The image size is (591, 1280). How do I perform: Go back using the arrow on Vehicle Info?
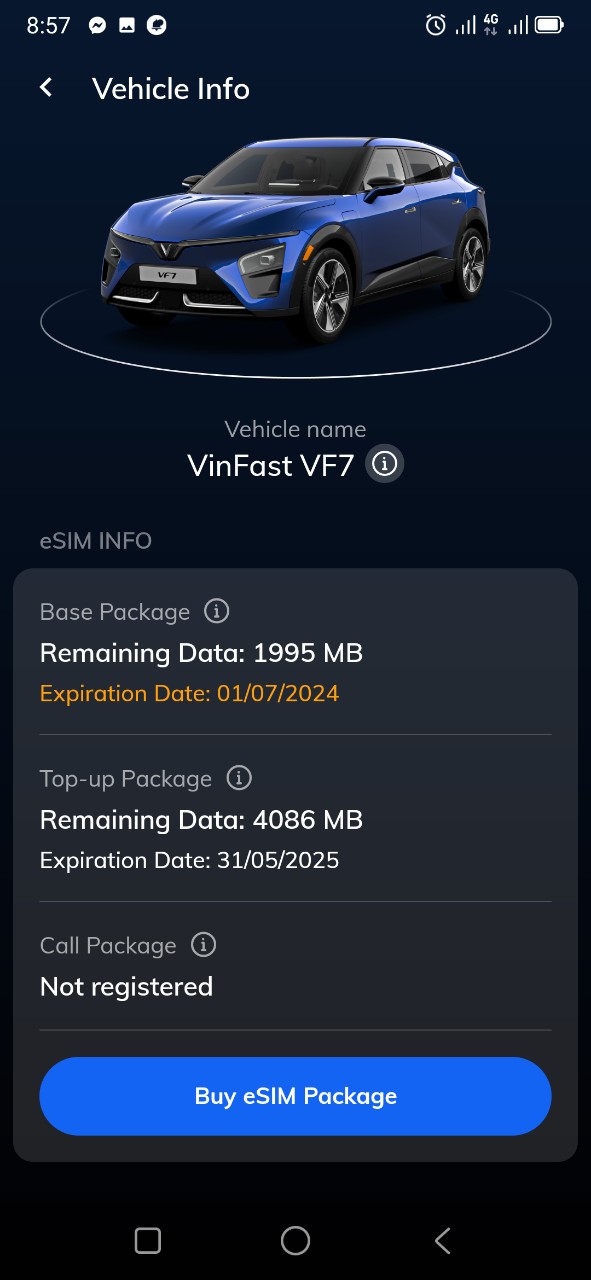45,88
